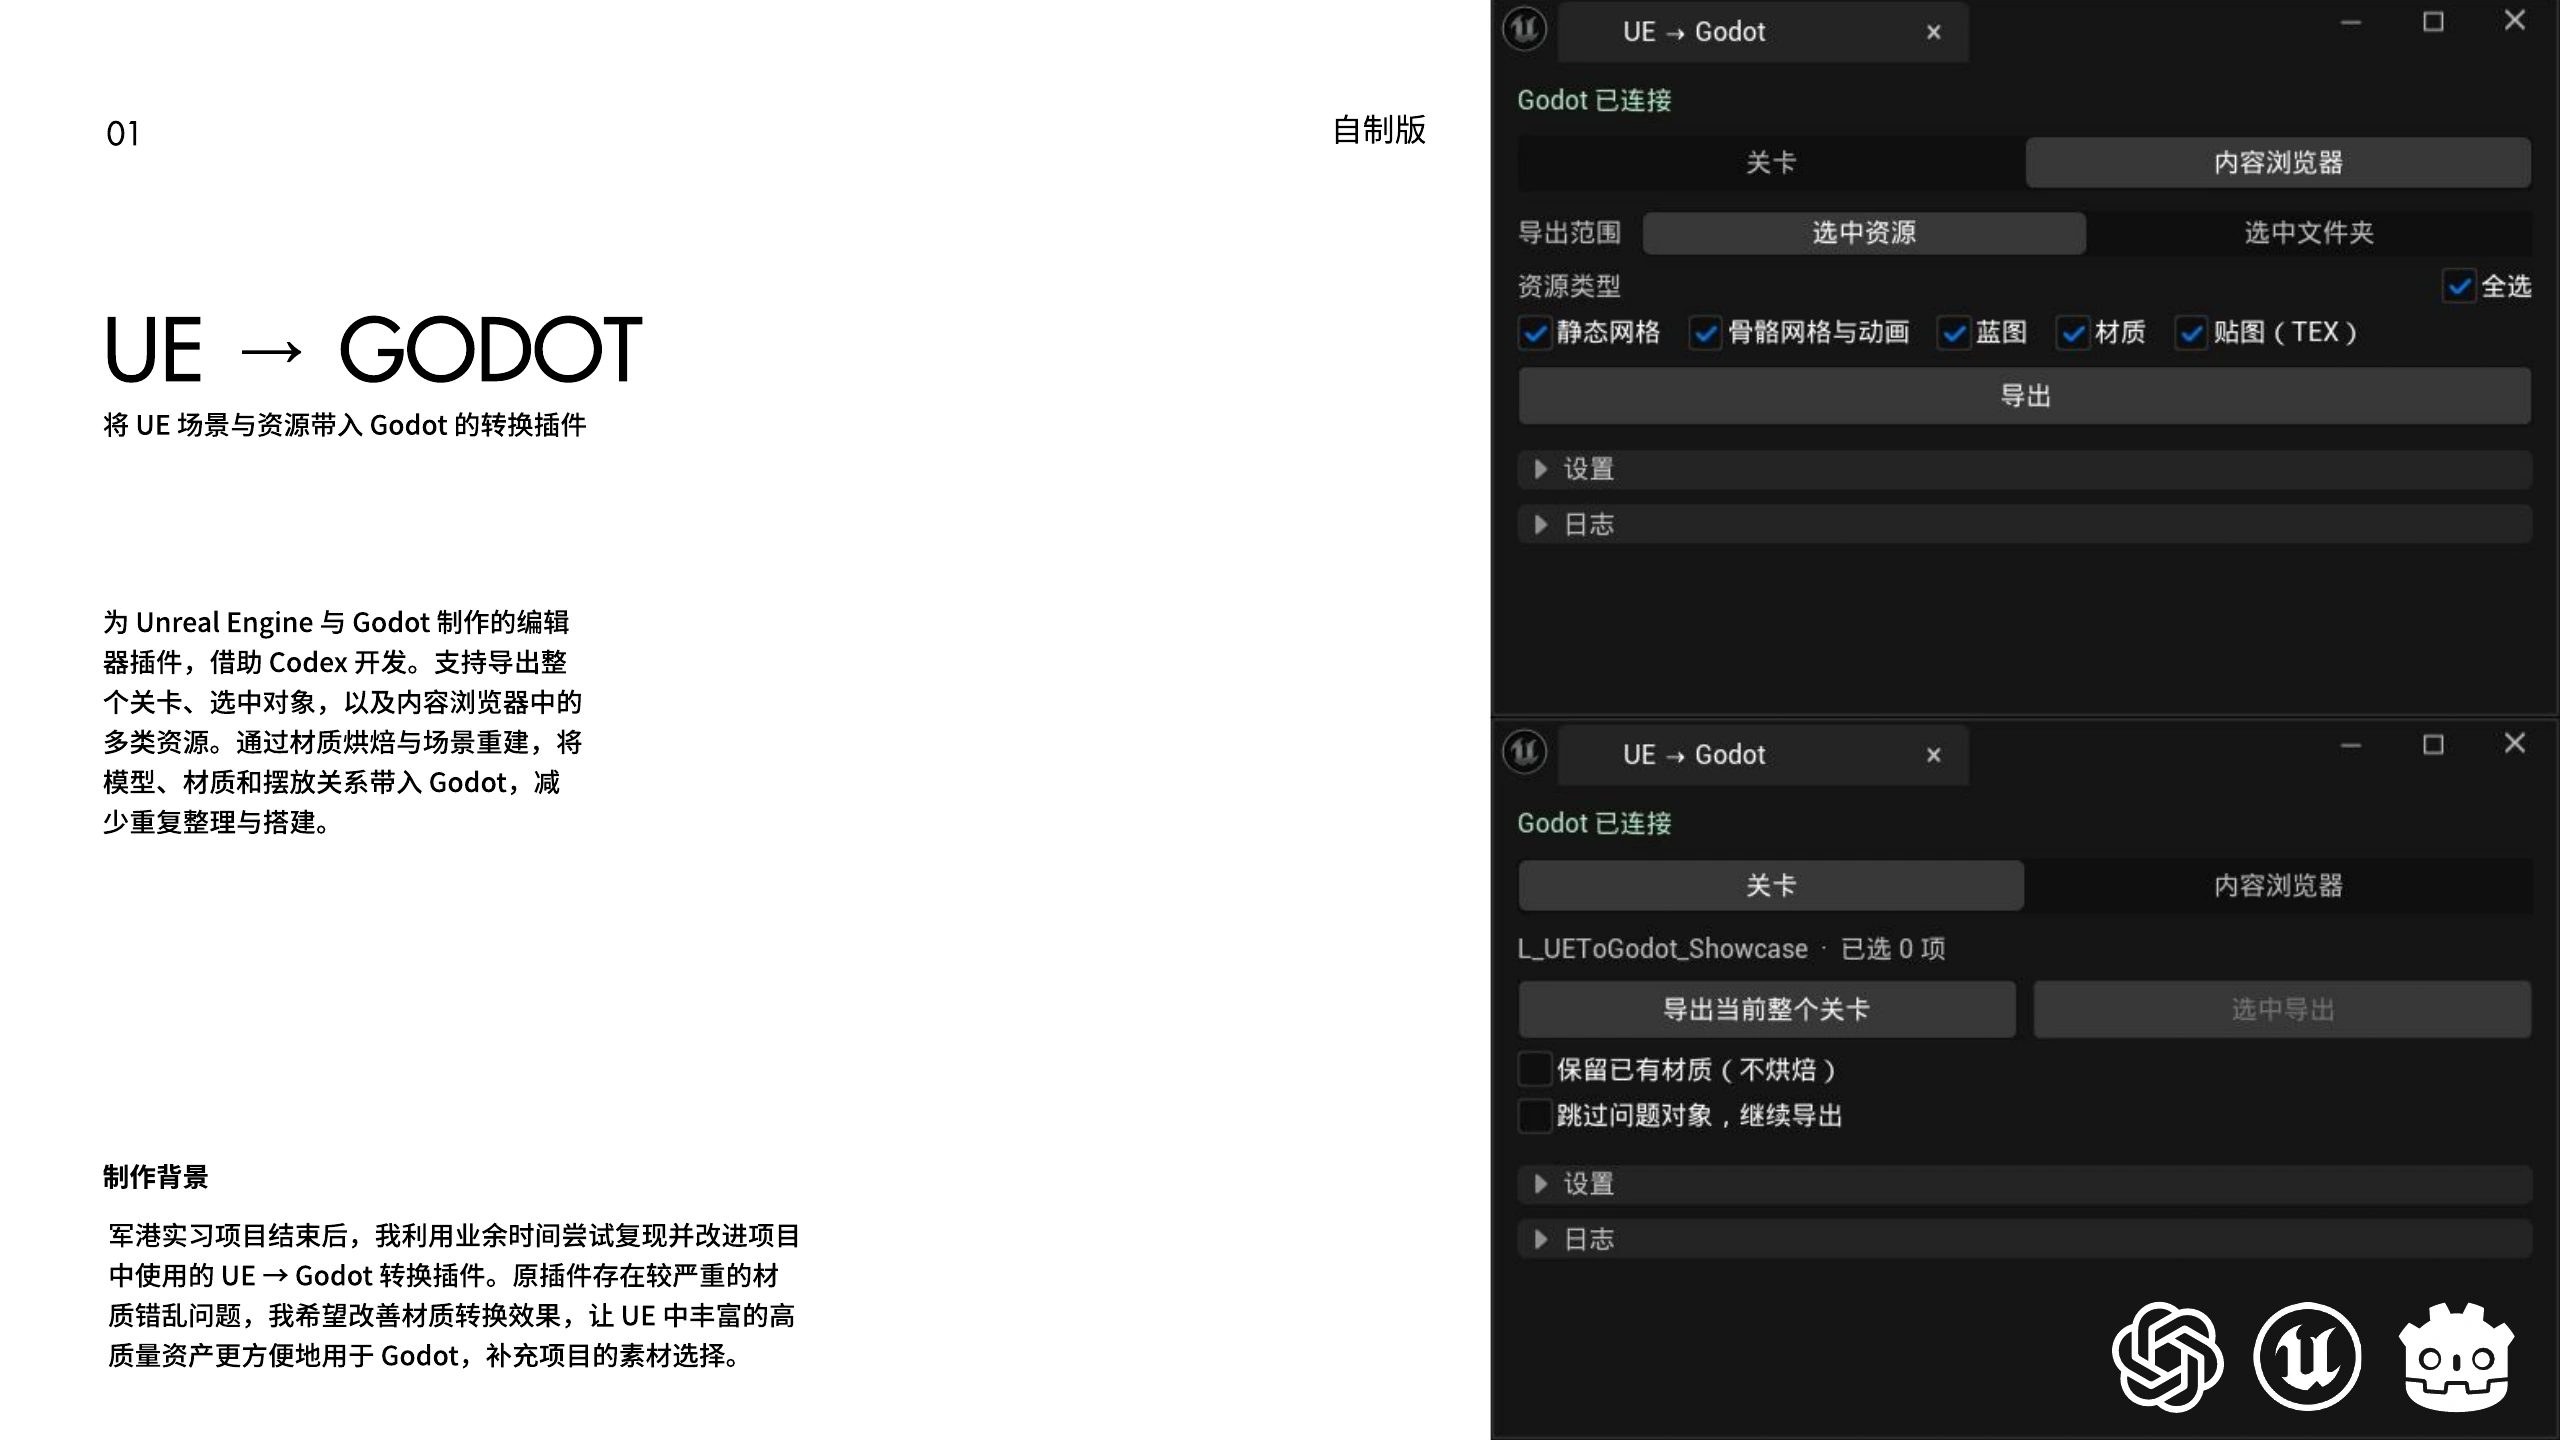This screenshot has height=1440, width=2560.
Task: Uncheck the 蓝图 checkbox
Action: click(x=1954, y=333)
